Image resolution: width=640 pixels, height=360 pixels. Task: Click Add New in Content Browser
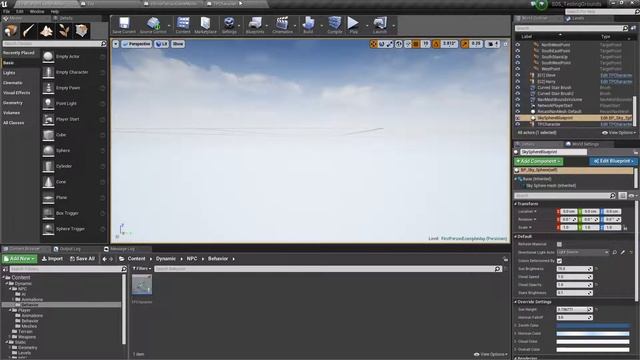pyautogui.click(x=19, y=259)
